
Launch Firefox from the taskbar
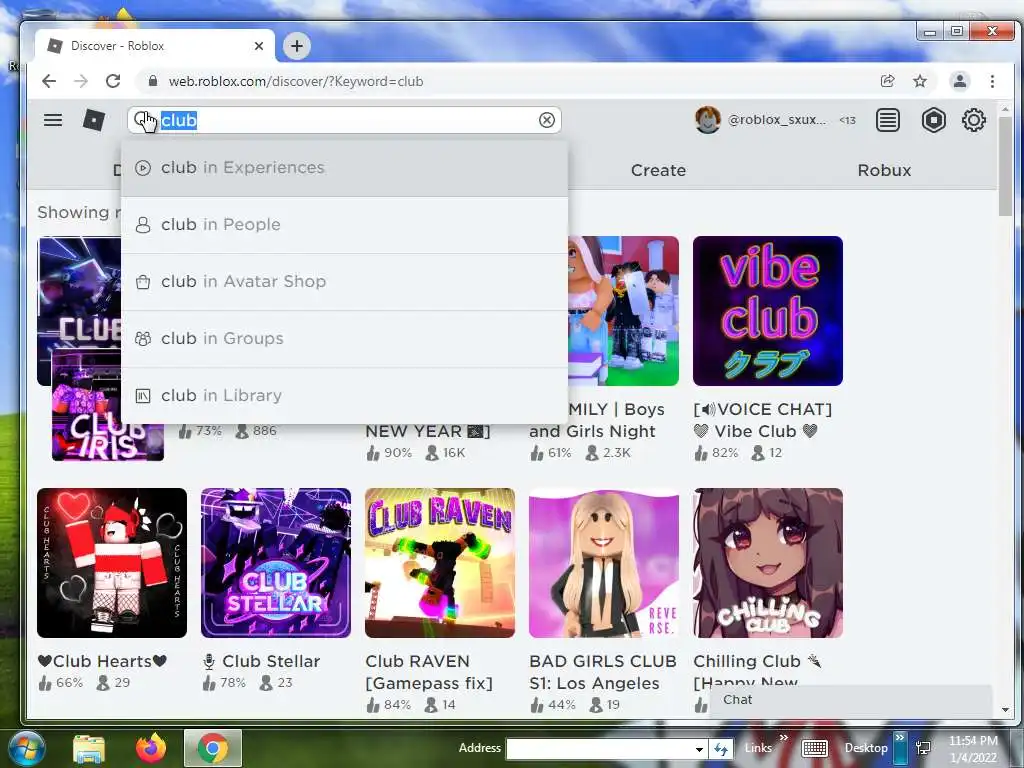click(x=151, y=749)
